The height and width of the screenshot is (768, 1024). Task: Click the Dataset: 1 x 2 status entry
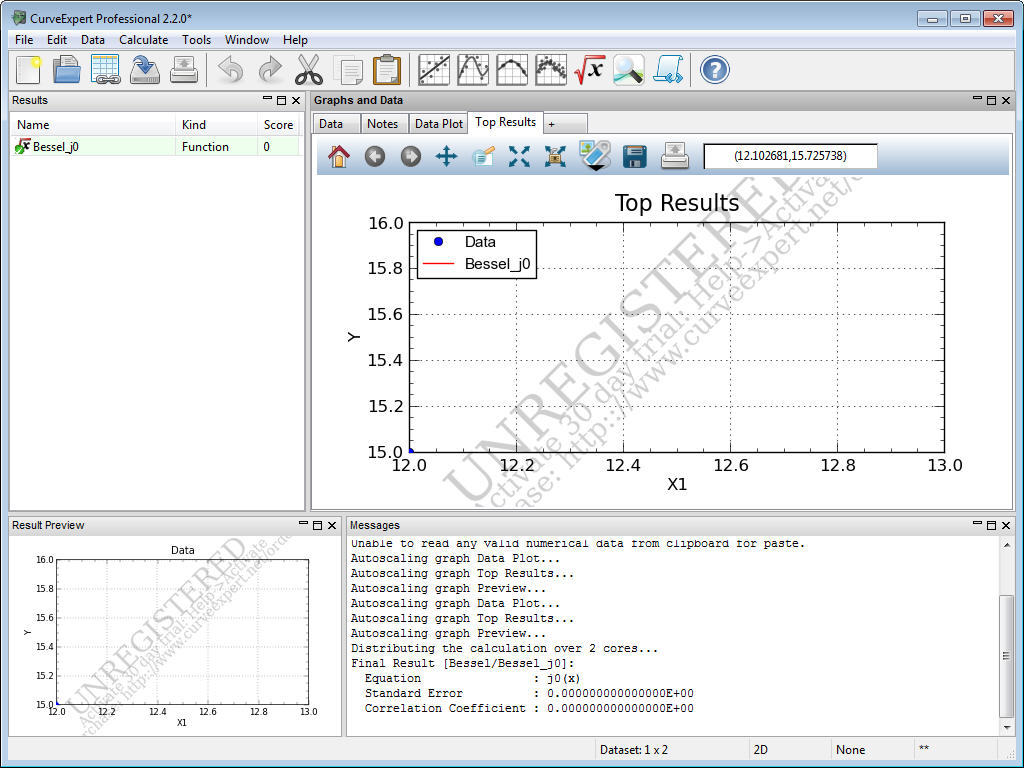click(633, 750)
